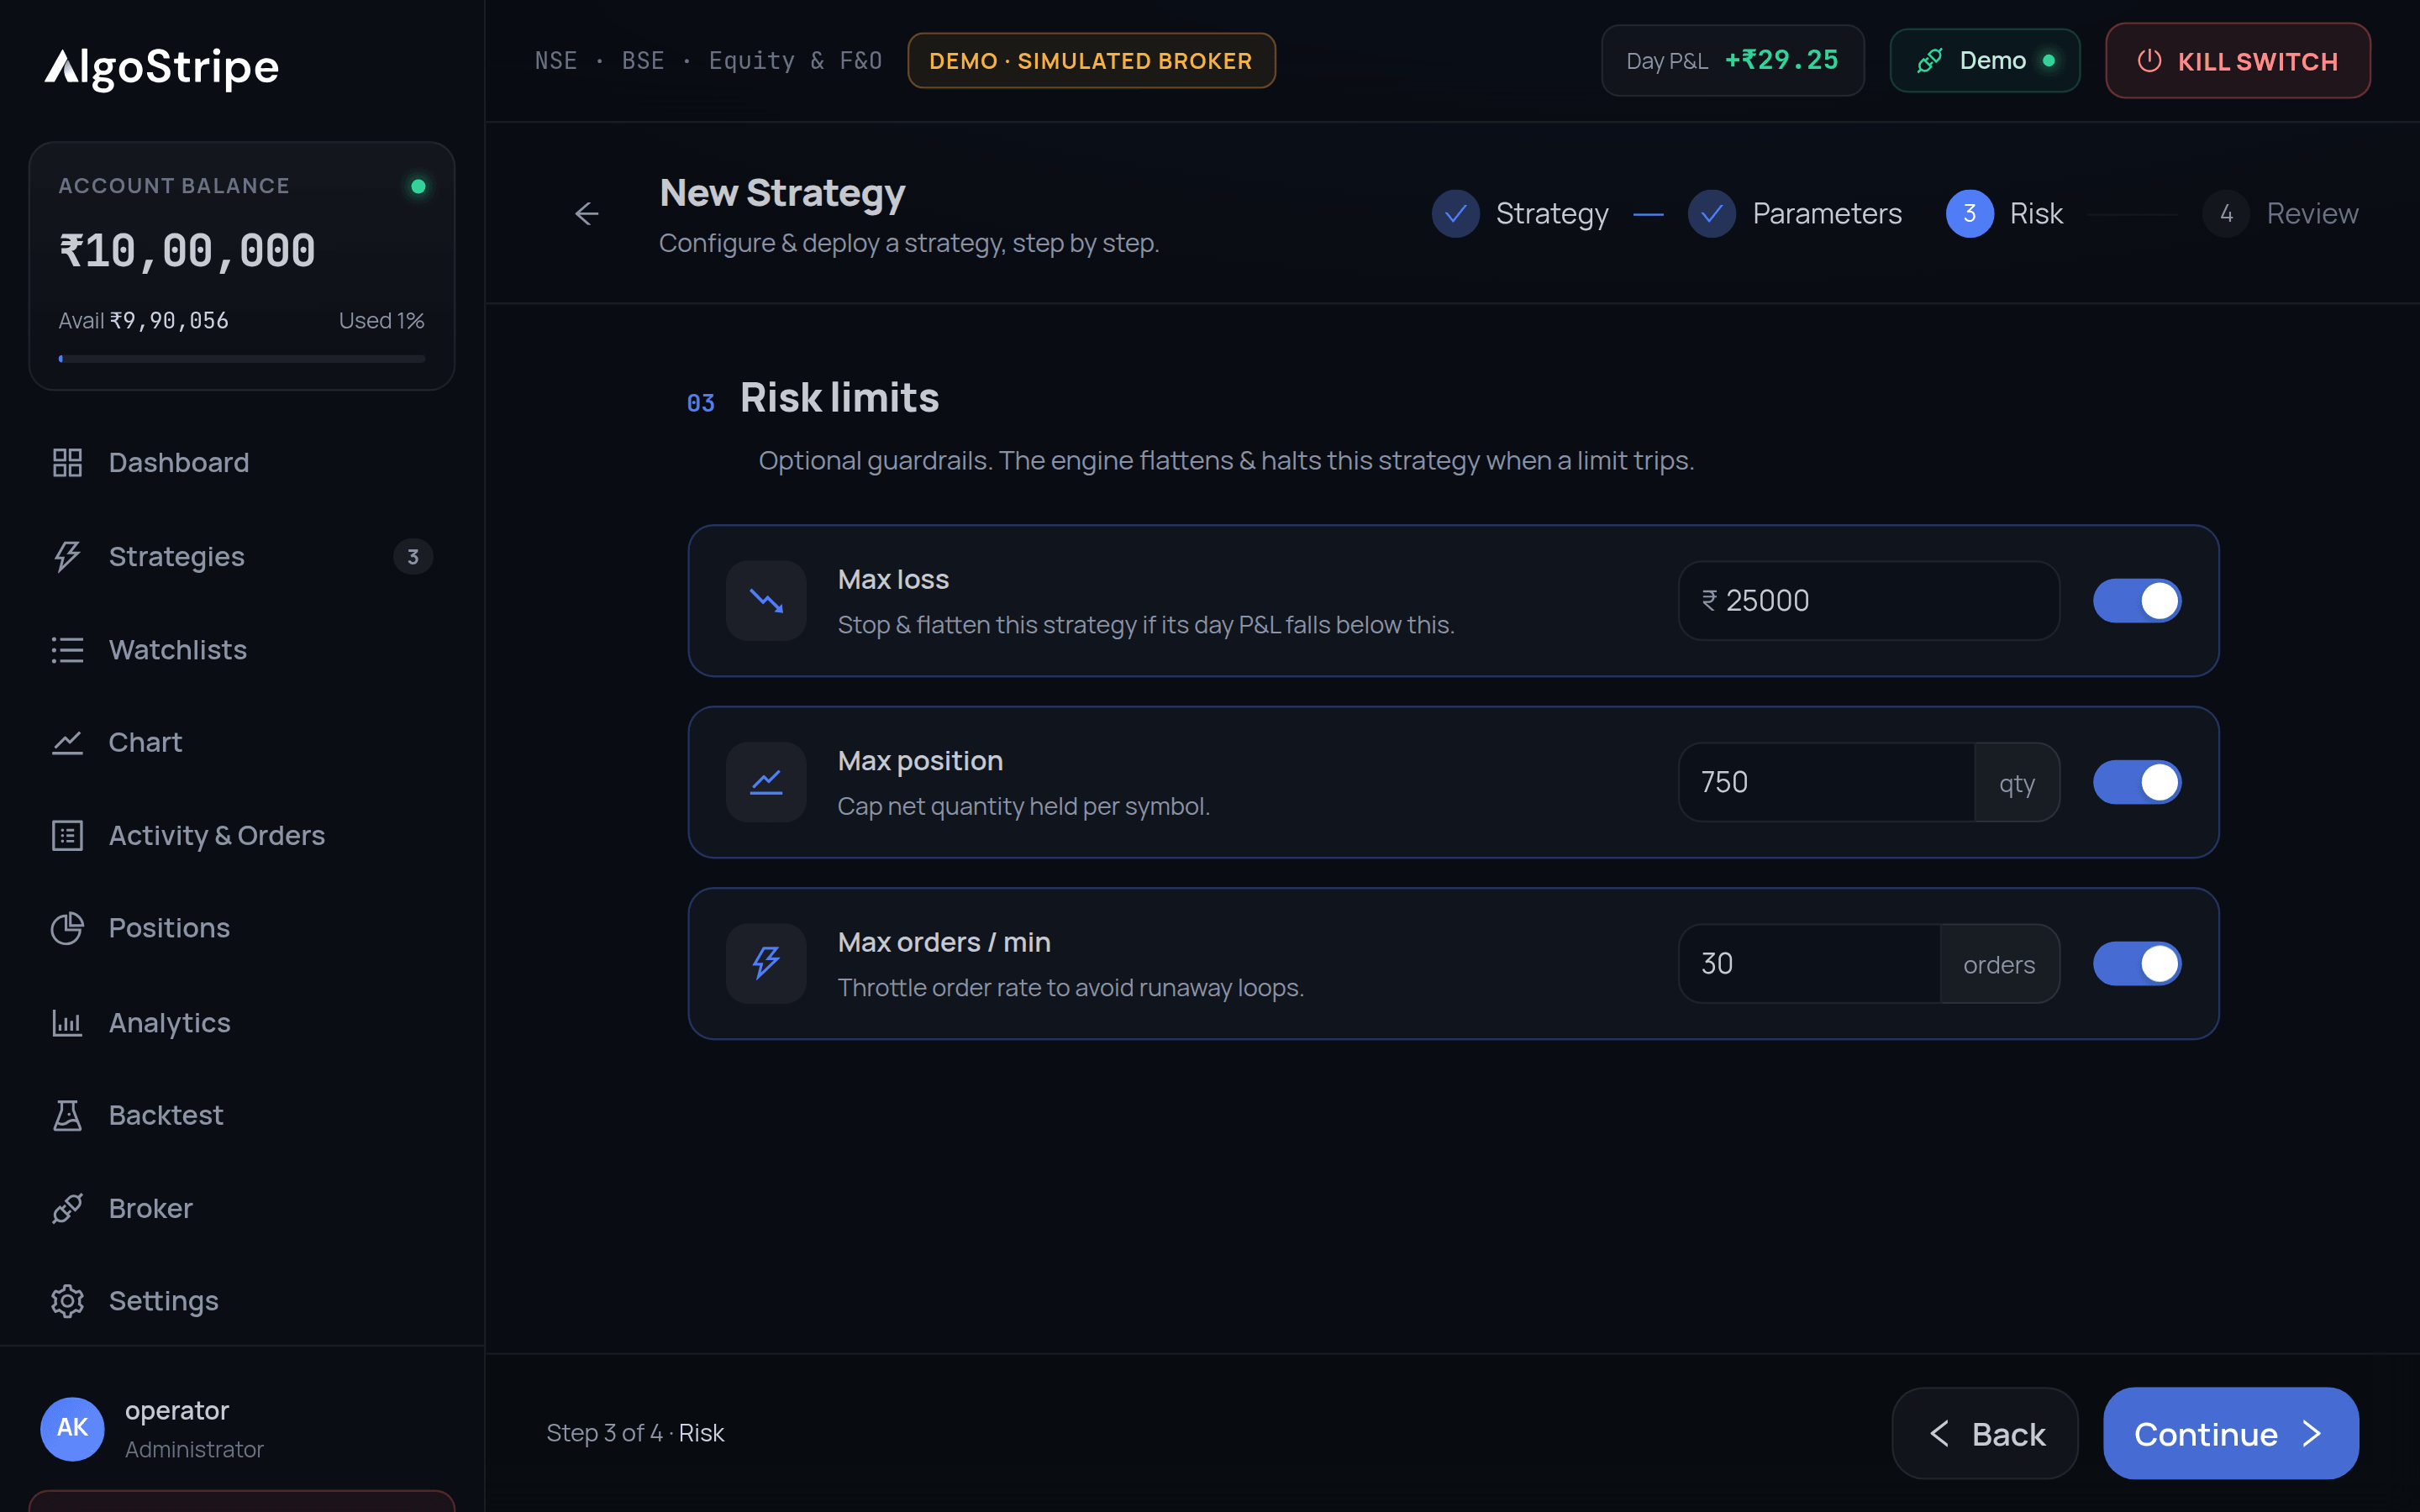
Task: Disable the Max loss toggle
Action: coord(2137,601)
